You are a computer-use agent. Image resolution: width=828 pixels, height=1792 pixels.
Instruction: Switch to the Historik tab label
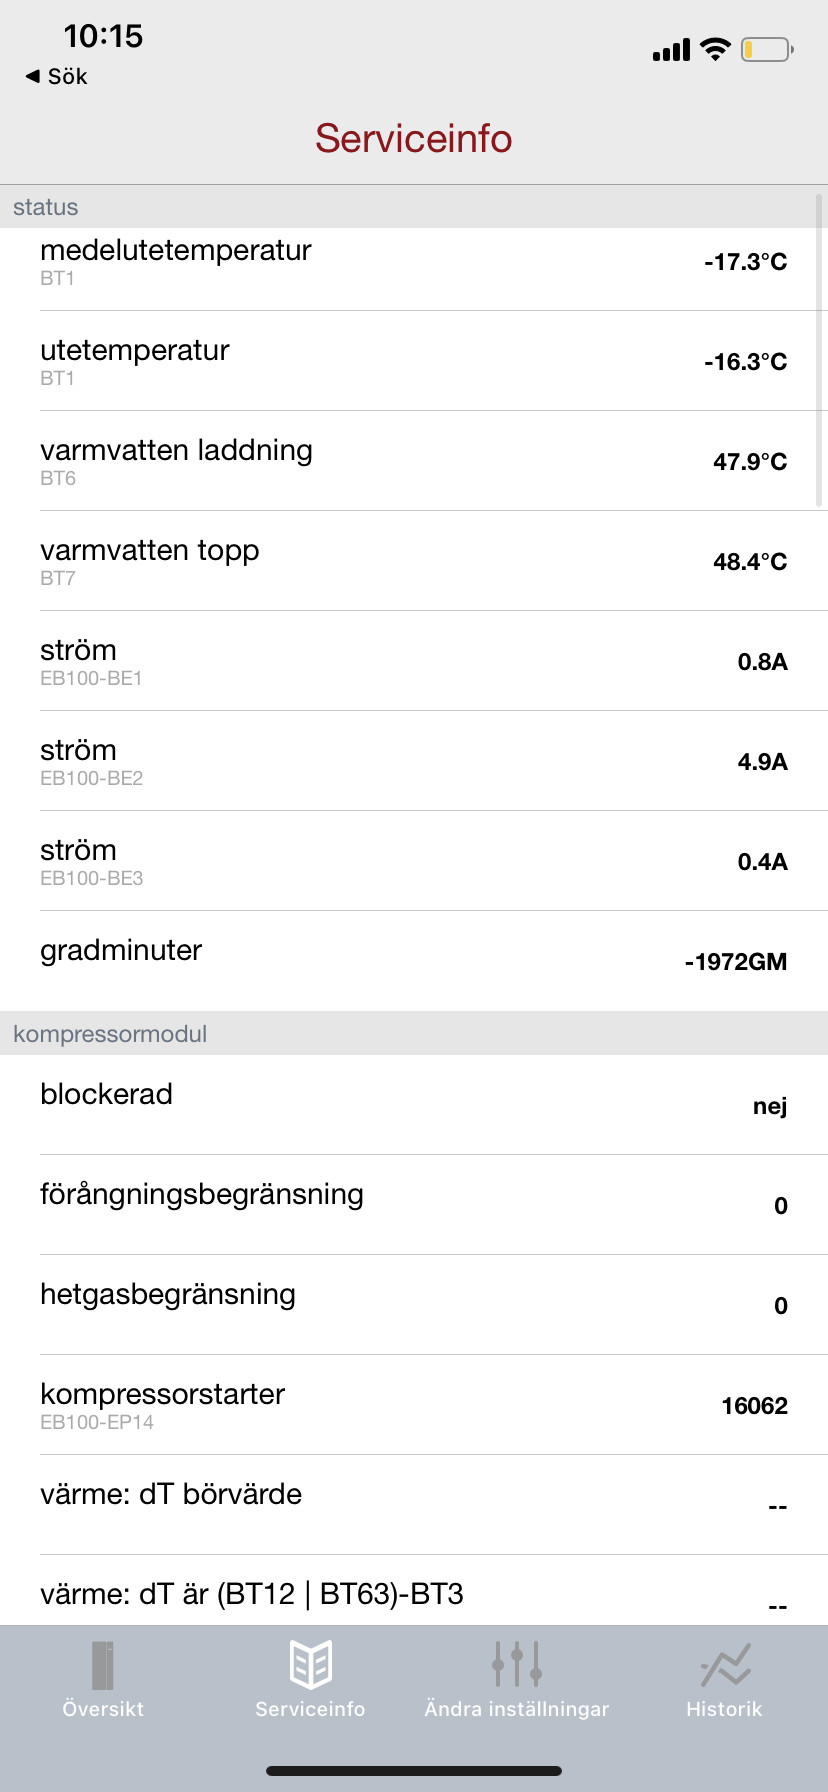pos(724,1709)
